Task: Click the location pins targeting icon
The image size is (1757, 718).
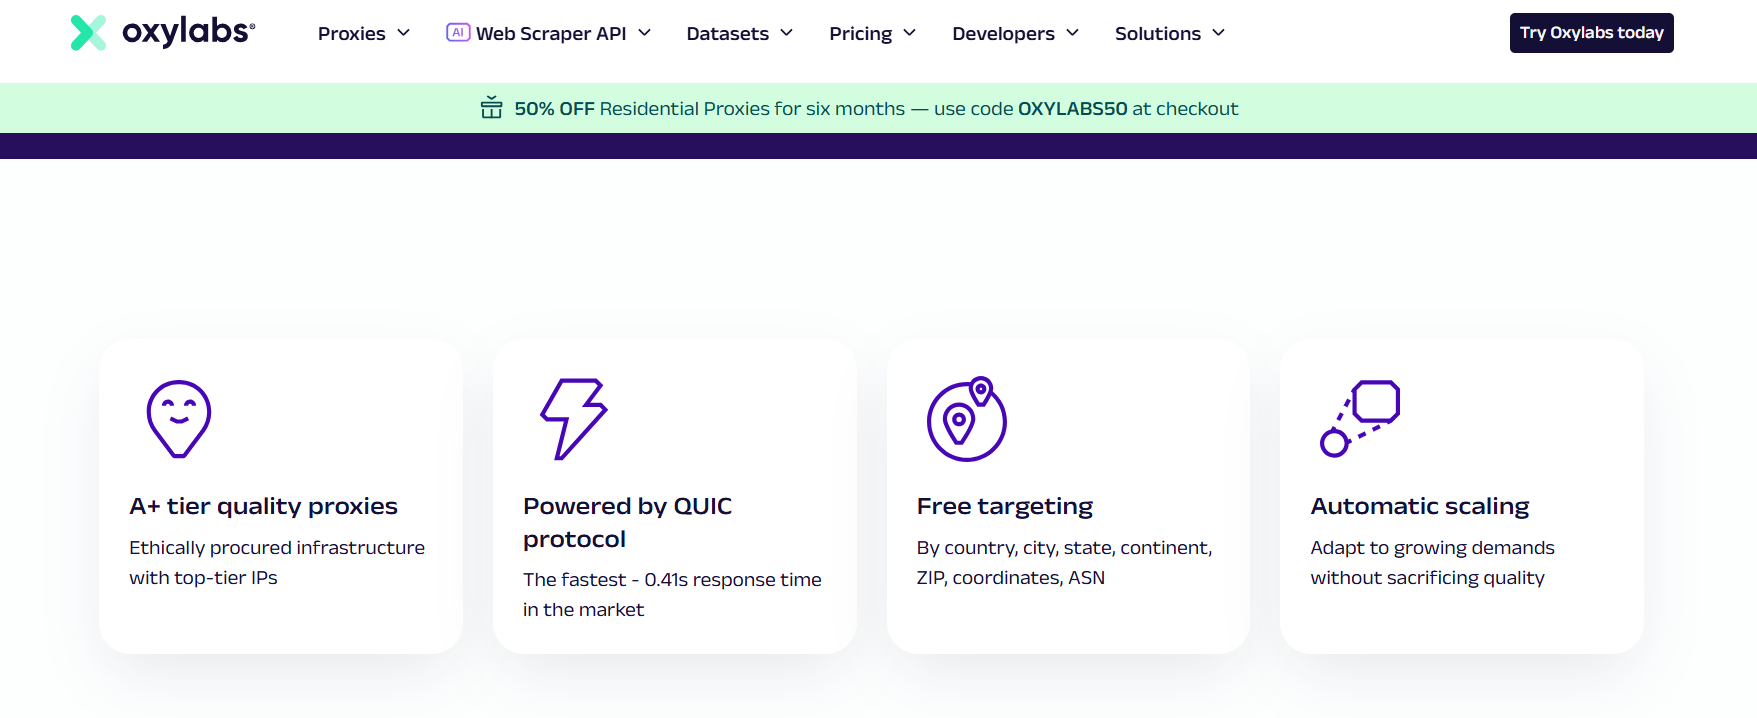Action: click(965, 418)
